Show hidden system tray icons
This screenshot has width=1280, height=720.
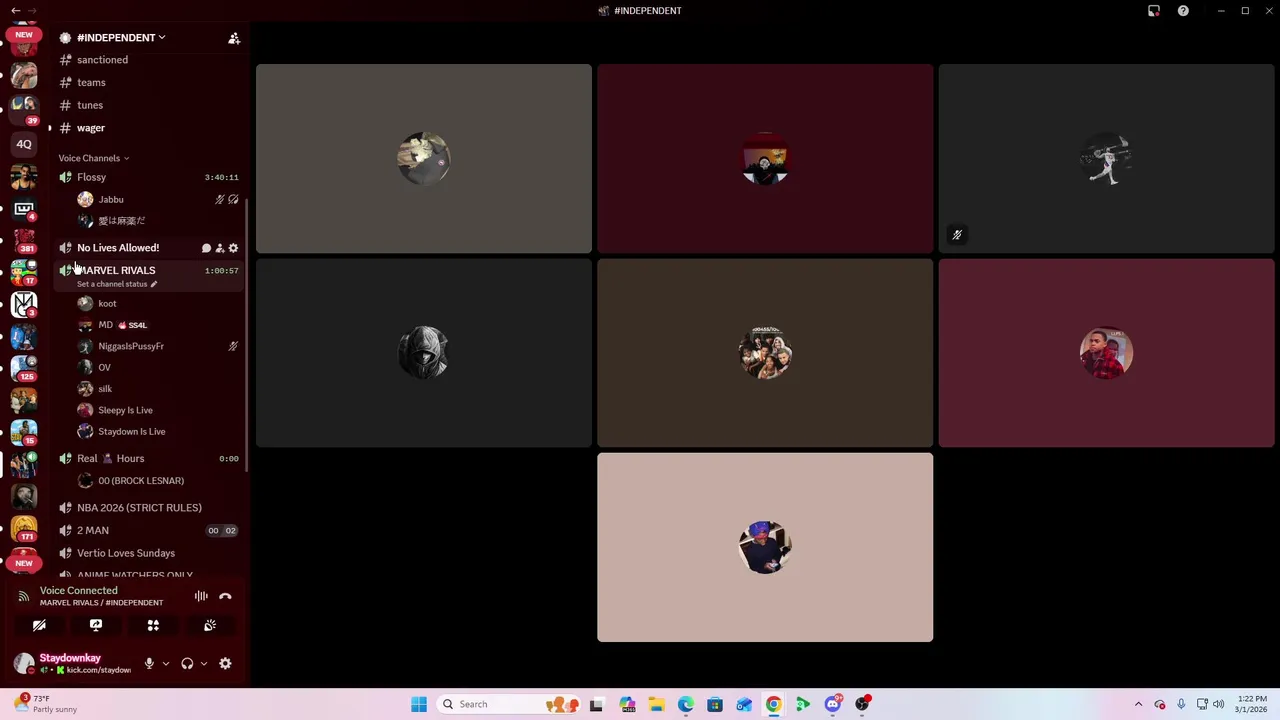coord(1138,704)
